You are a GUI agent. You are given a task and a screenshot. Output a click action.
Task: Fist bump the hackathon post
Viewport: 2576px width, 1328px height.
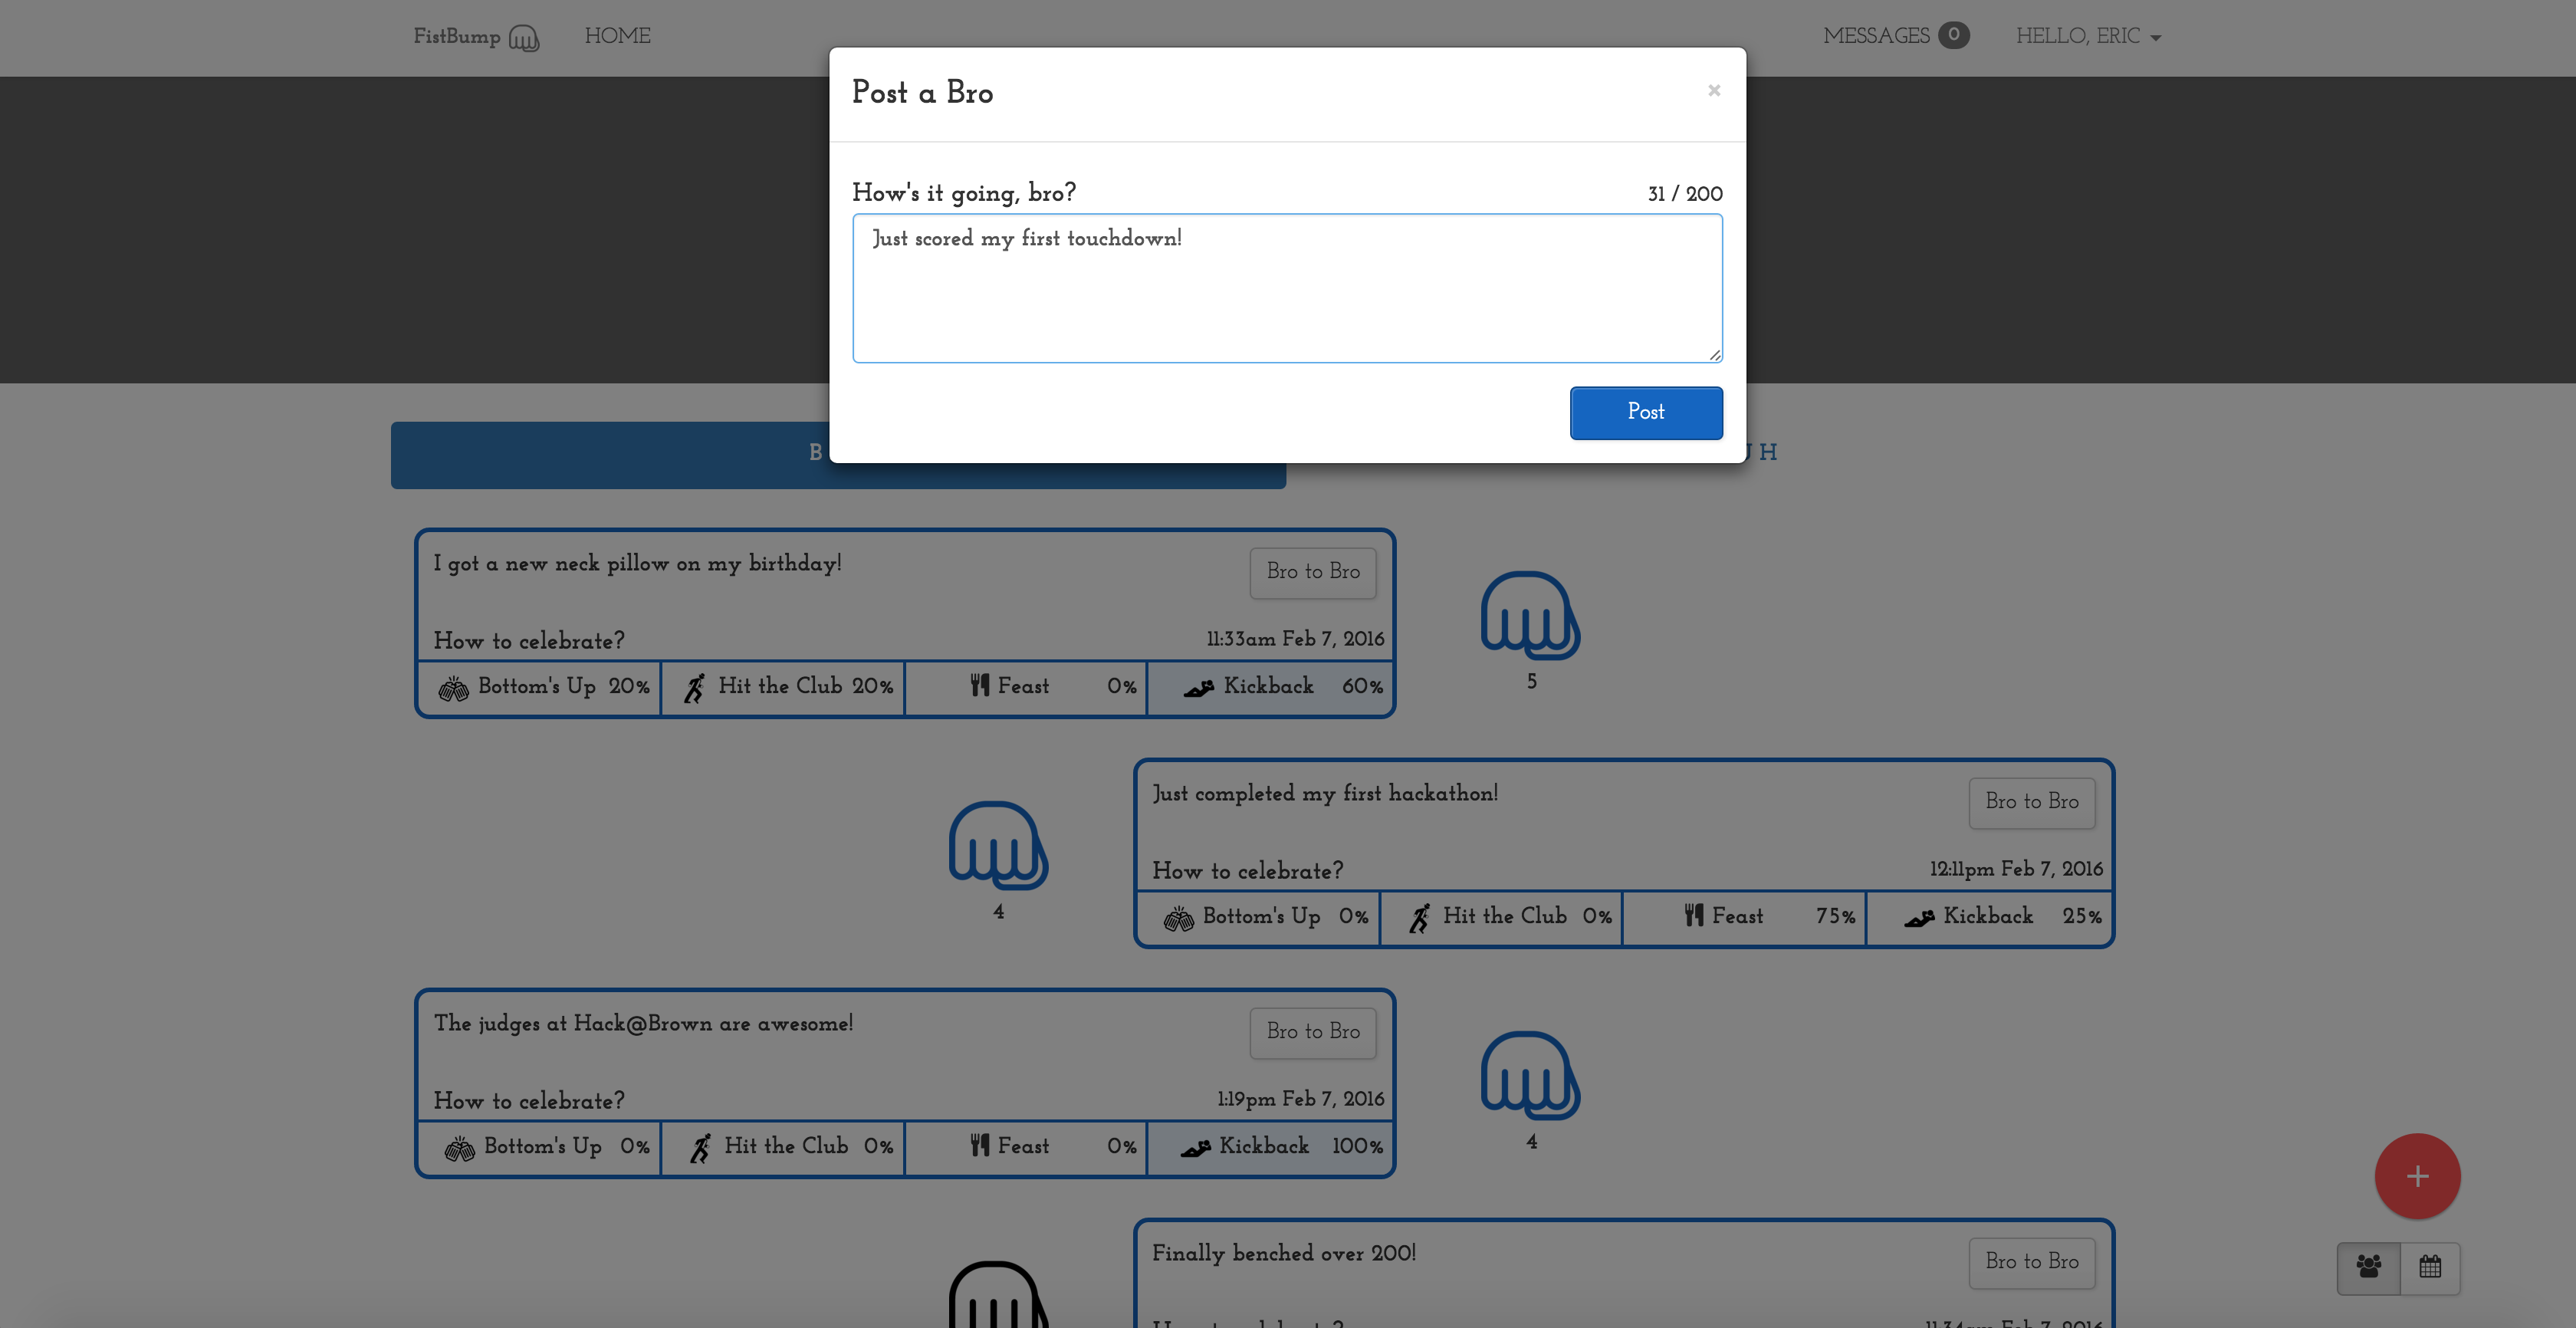[998, 846]
